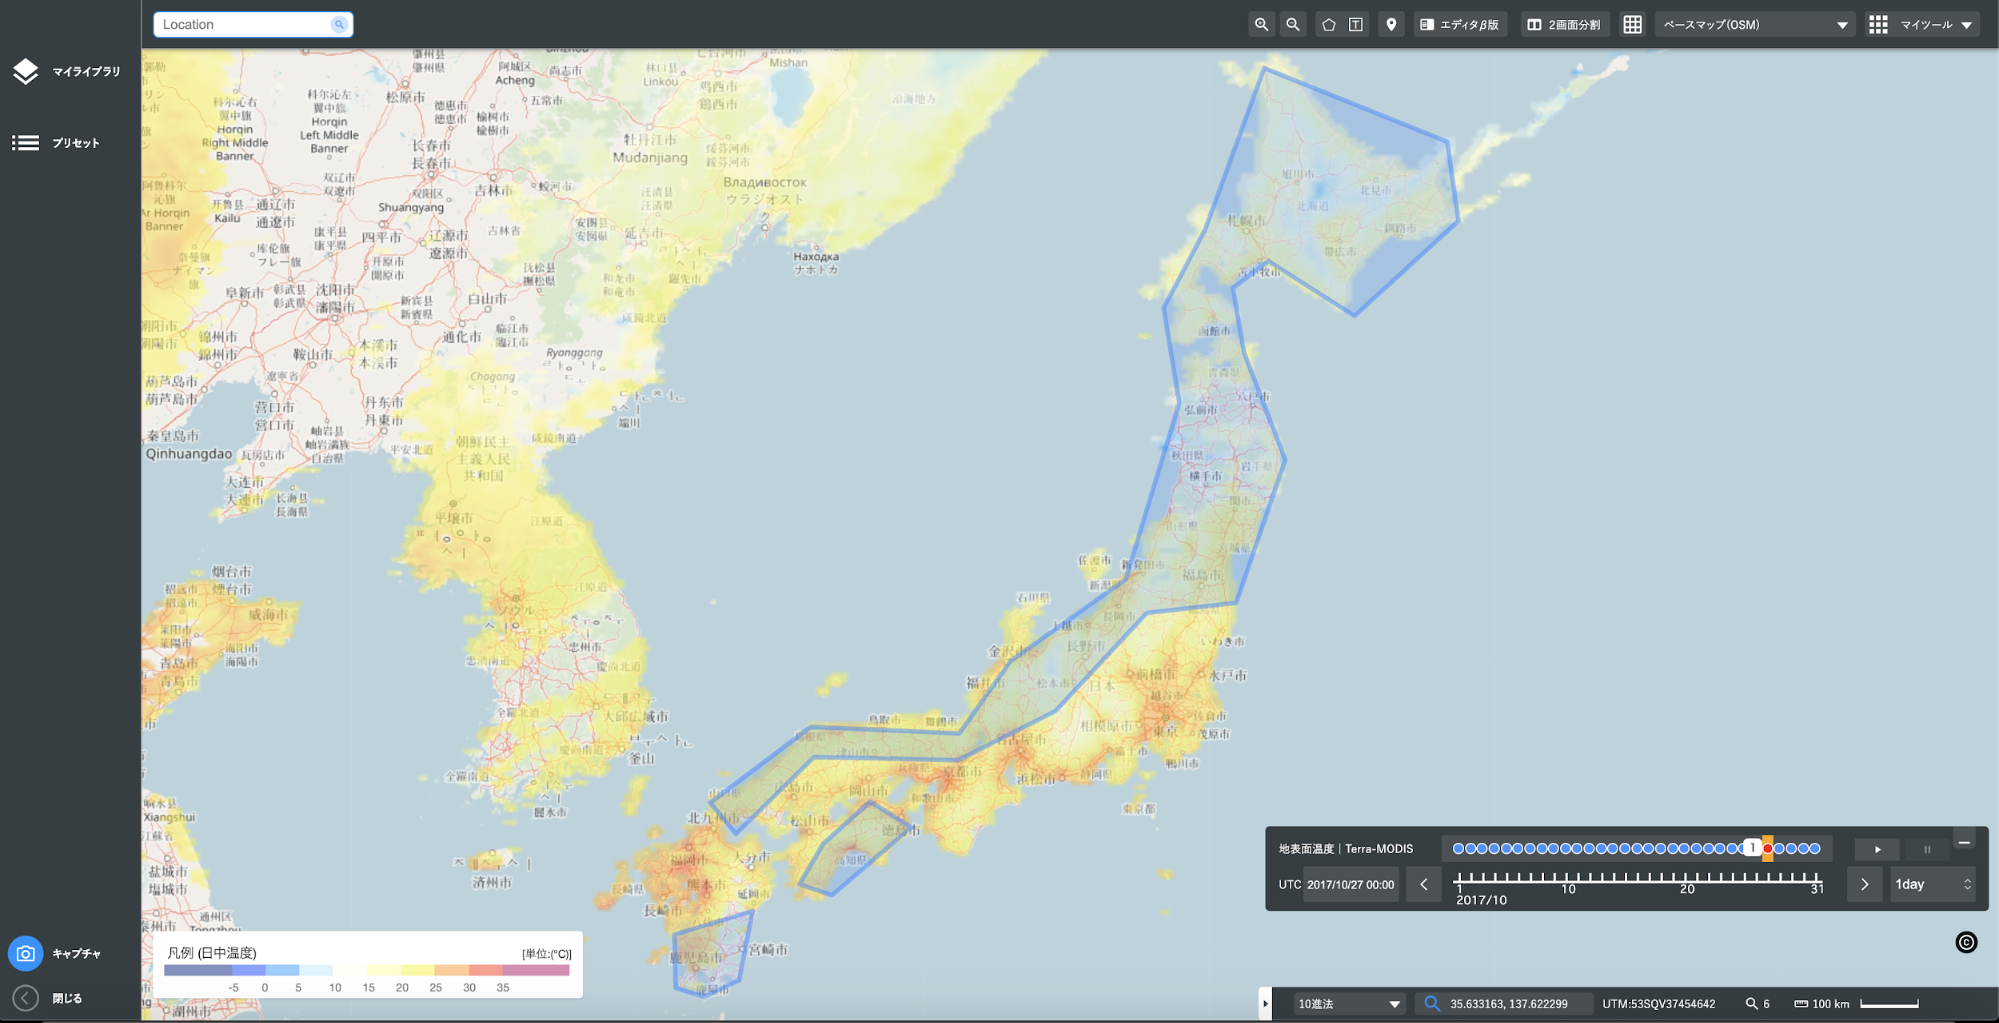The width and height of the screenshot is (1999, 1023).
Task: Select the polygon drawing tool
Action: pos(1328,25)
